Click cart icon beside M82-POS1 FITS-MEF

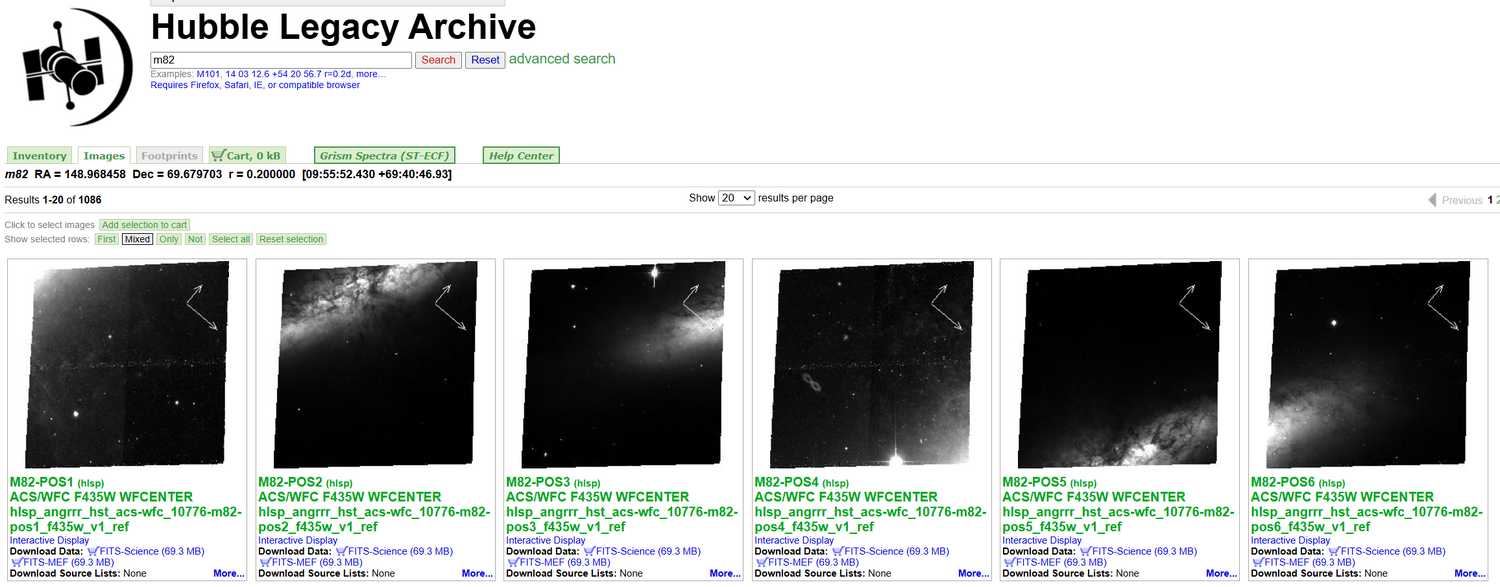[16, 562]
